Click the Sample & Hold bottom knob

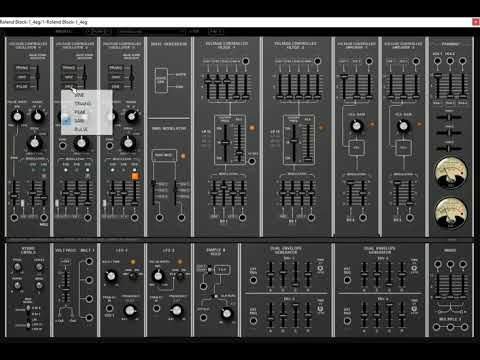pos(226,313)
